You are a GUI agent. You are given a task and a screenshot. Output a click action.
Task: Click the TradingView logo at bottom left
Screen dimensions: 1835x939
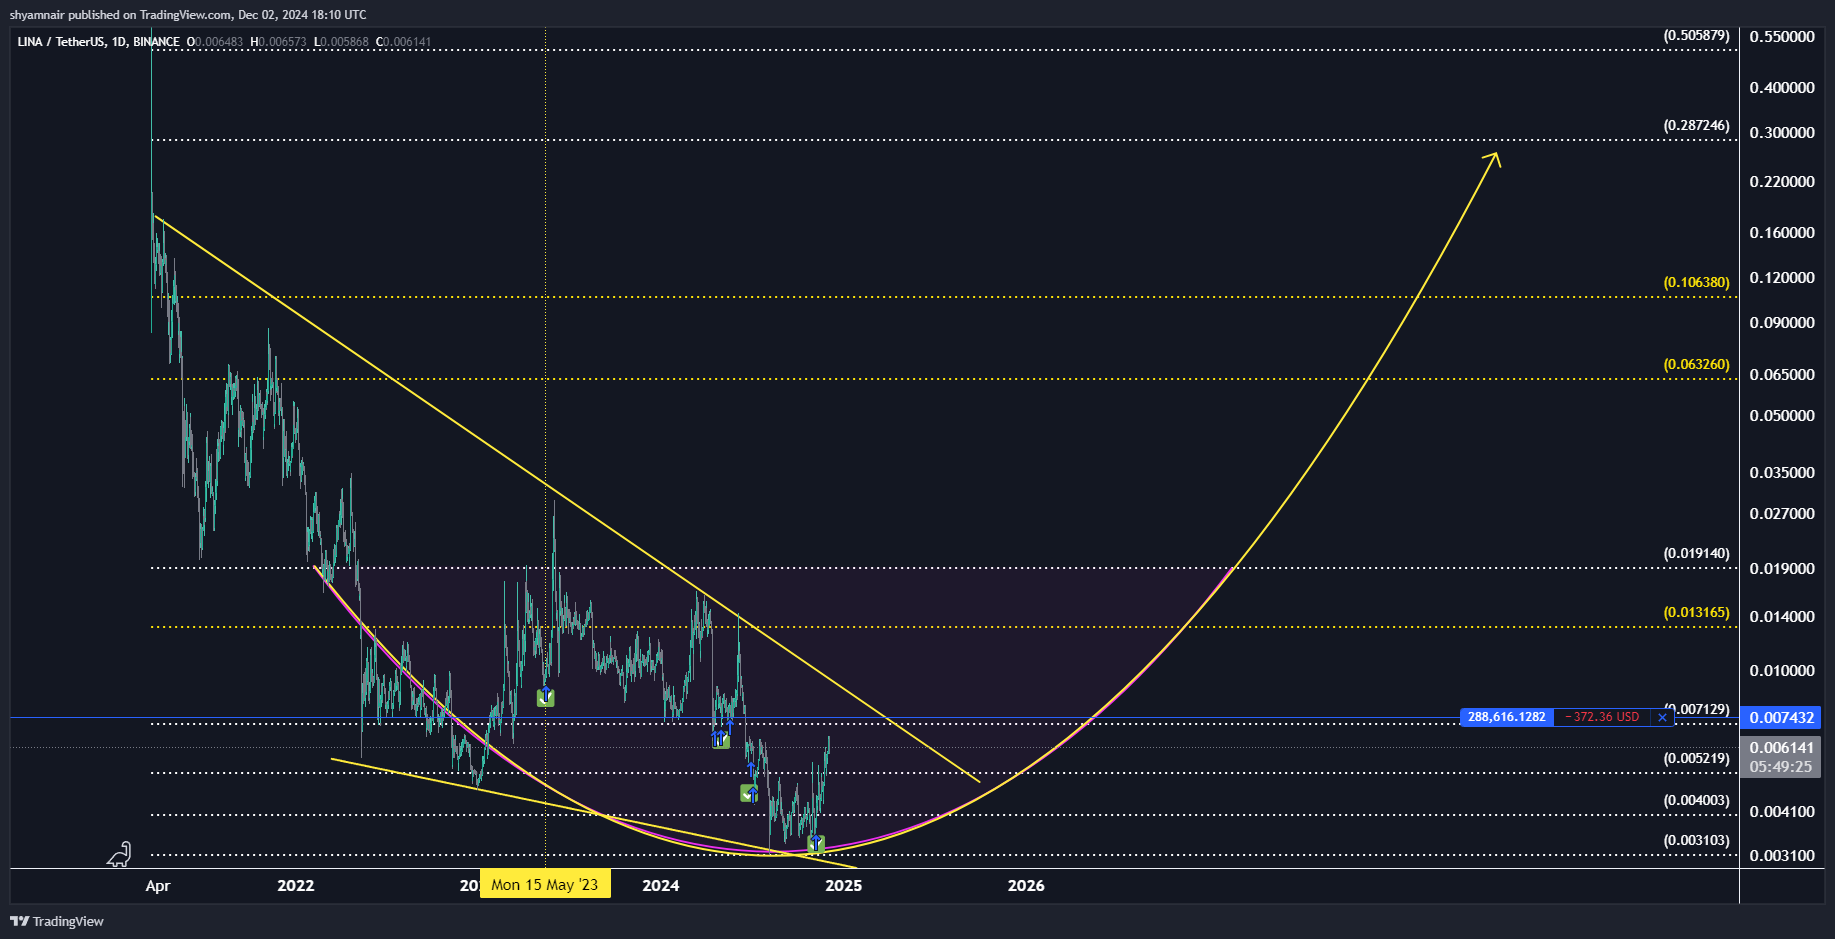[57, 921]
